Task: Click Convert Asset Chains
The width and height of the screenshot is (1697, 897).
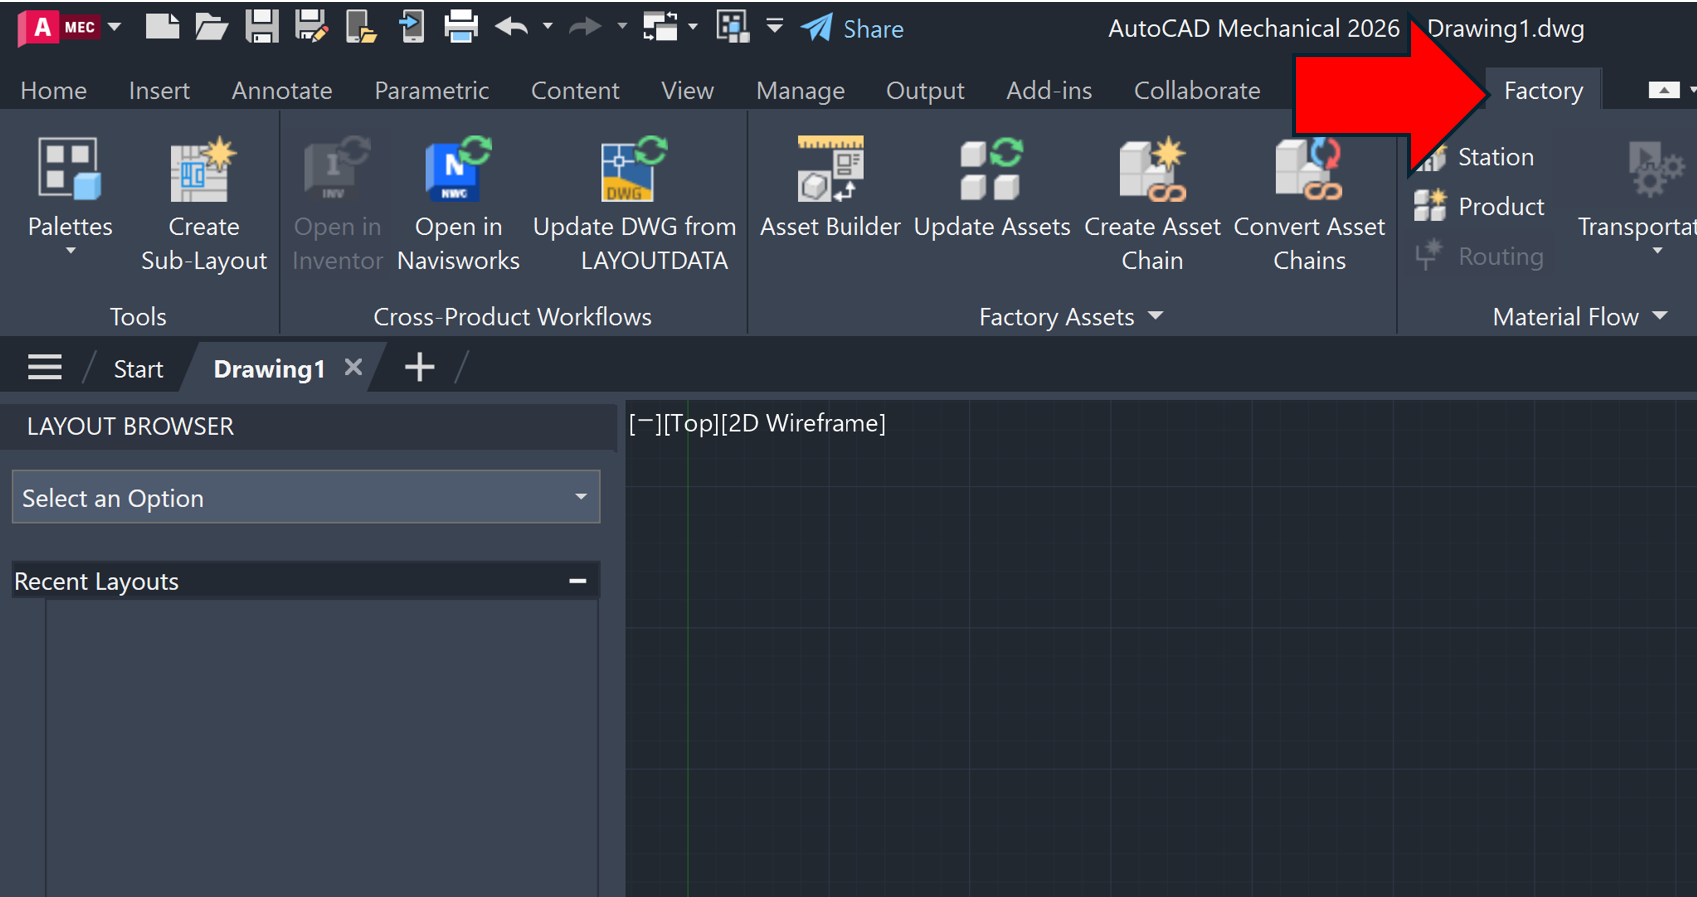Action: (1309, 204)
